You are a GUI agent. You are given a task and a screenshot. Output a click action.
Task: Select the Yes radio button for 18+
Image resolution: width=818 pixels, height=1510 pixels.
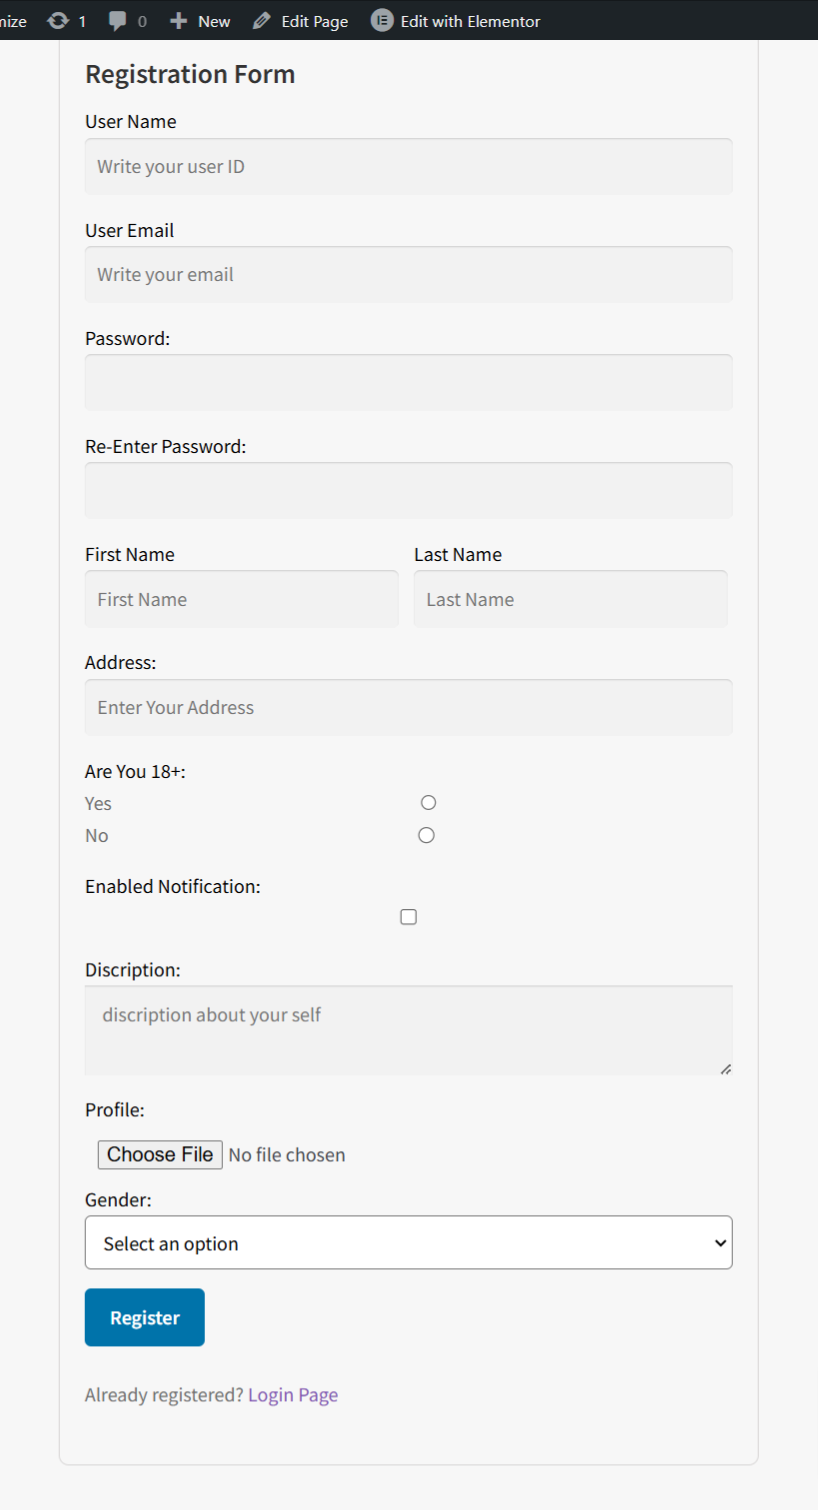428,802
